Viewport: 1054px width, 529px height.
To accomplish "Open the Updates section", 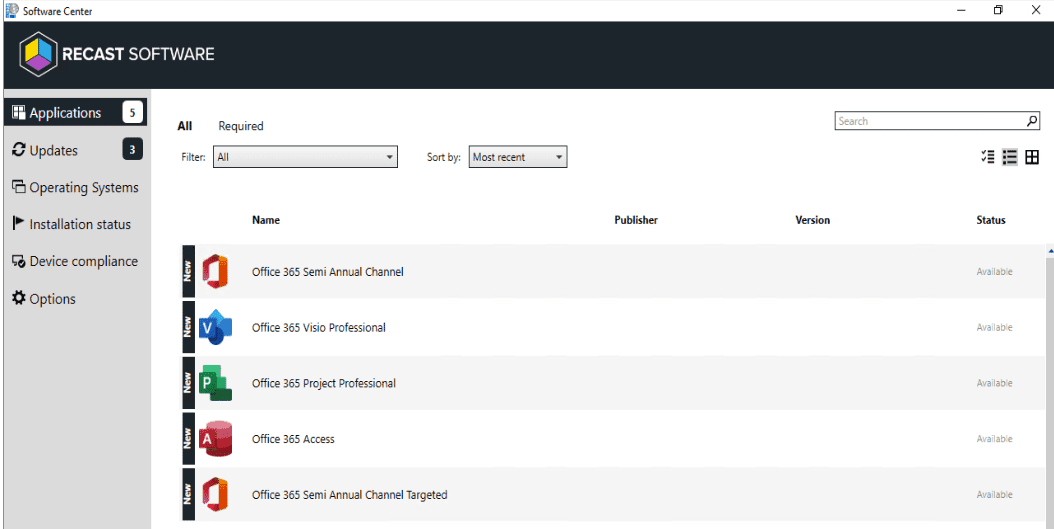I will tap(54, 150).
